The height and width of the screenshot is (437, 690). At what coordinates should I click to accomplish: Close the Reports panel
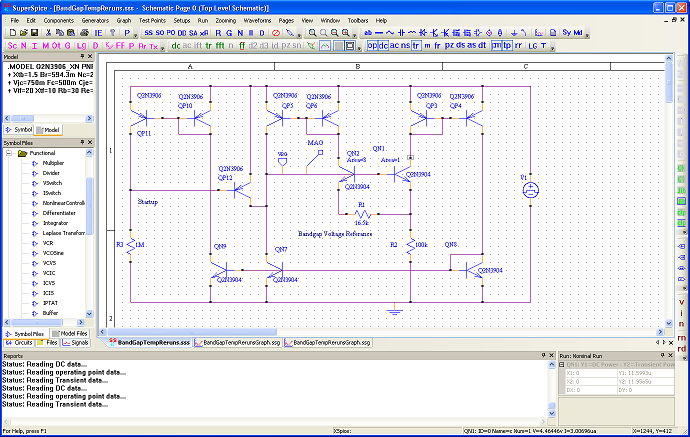(551, 355)
